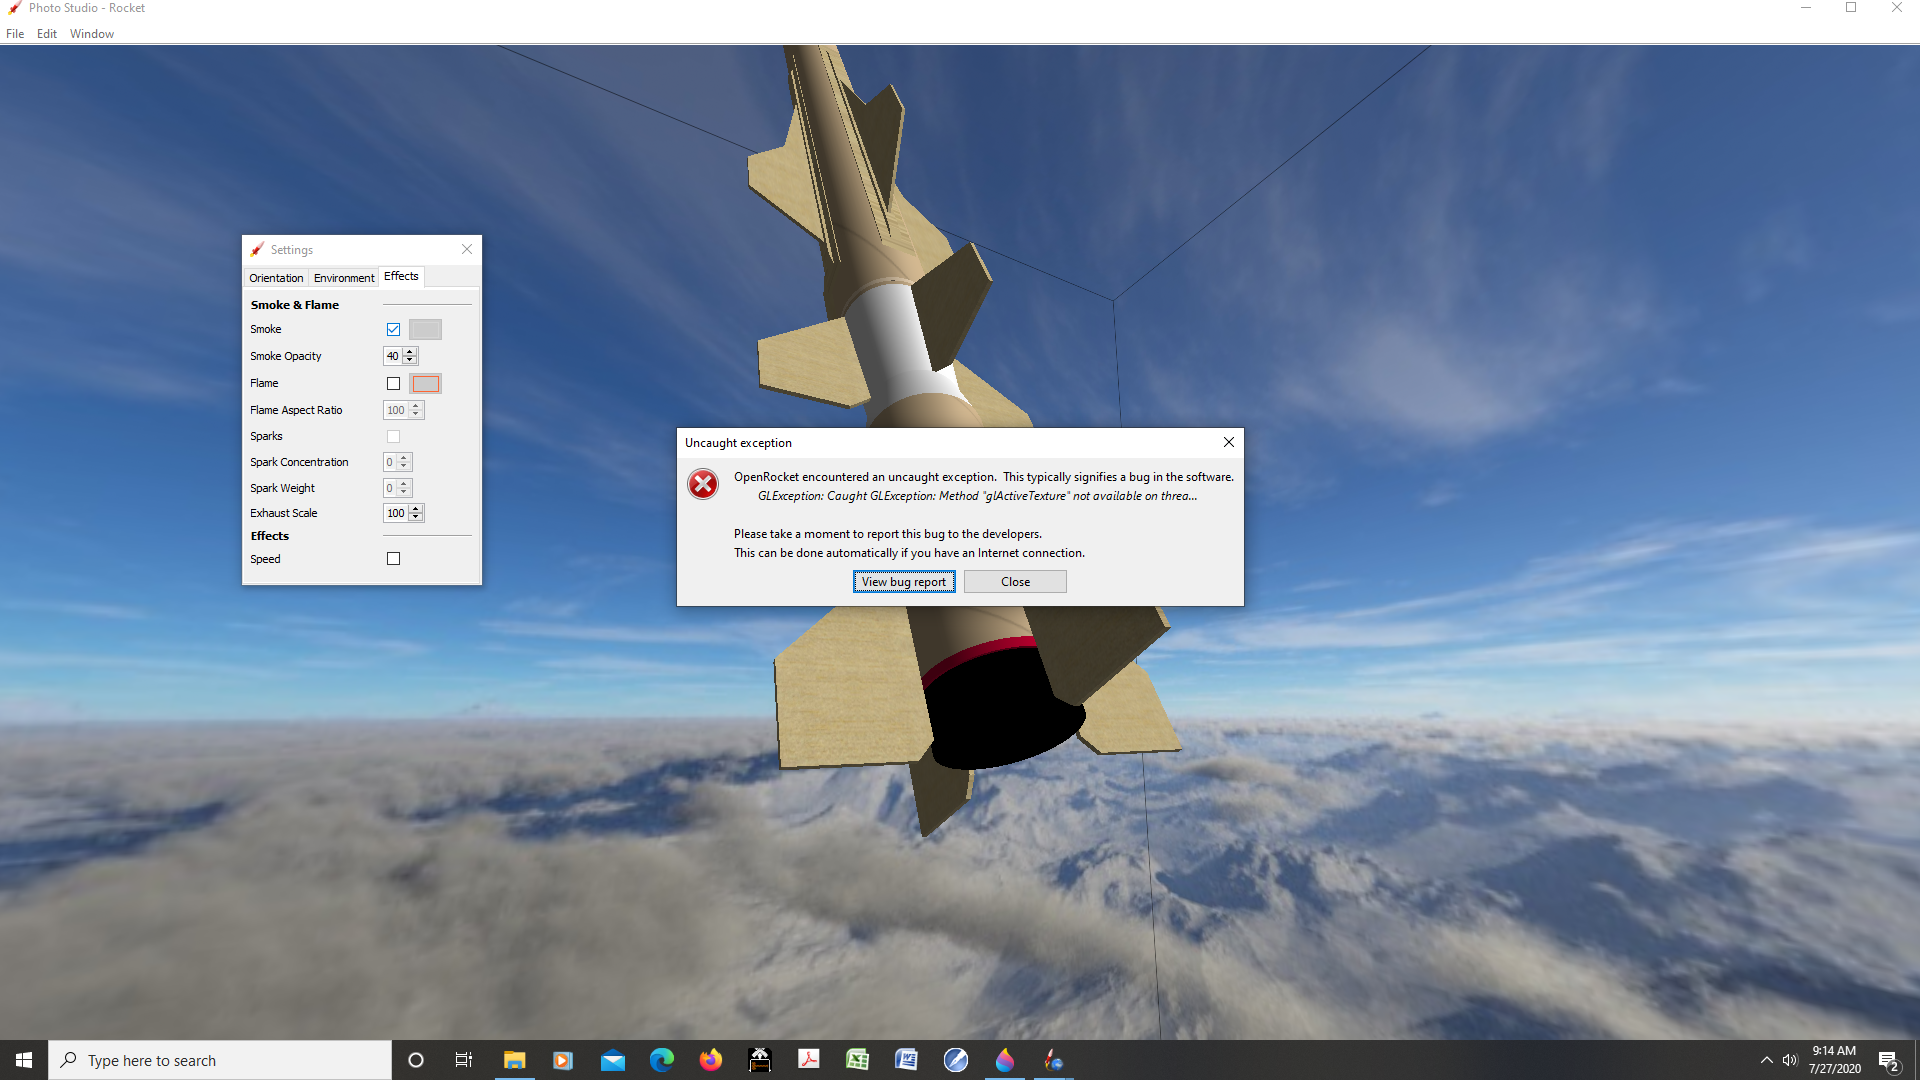Open Adobe Acrobat Reader
This screenshot has height=1080, width=1920.
[x=809, y=1059]
